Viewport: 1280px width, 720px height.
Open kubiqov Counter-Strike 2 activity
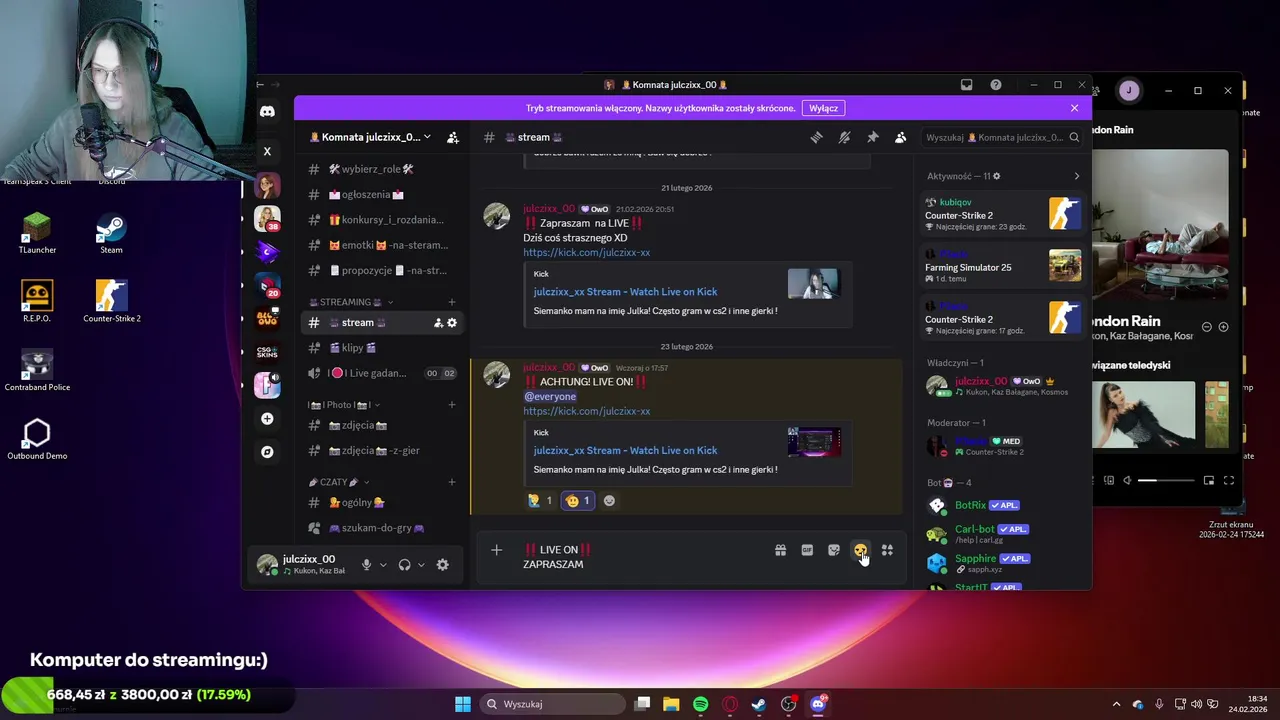[1003, 214]
